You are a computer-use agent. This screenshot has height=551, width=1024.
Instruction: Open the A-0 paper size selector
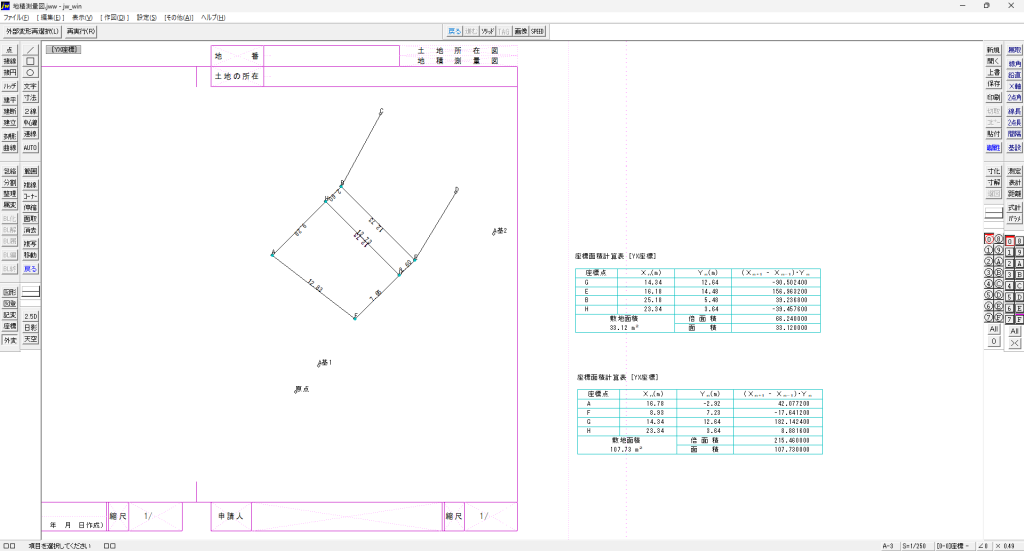pyautogui.click(x=887, y=545)
